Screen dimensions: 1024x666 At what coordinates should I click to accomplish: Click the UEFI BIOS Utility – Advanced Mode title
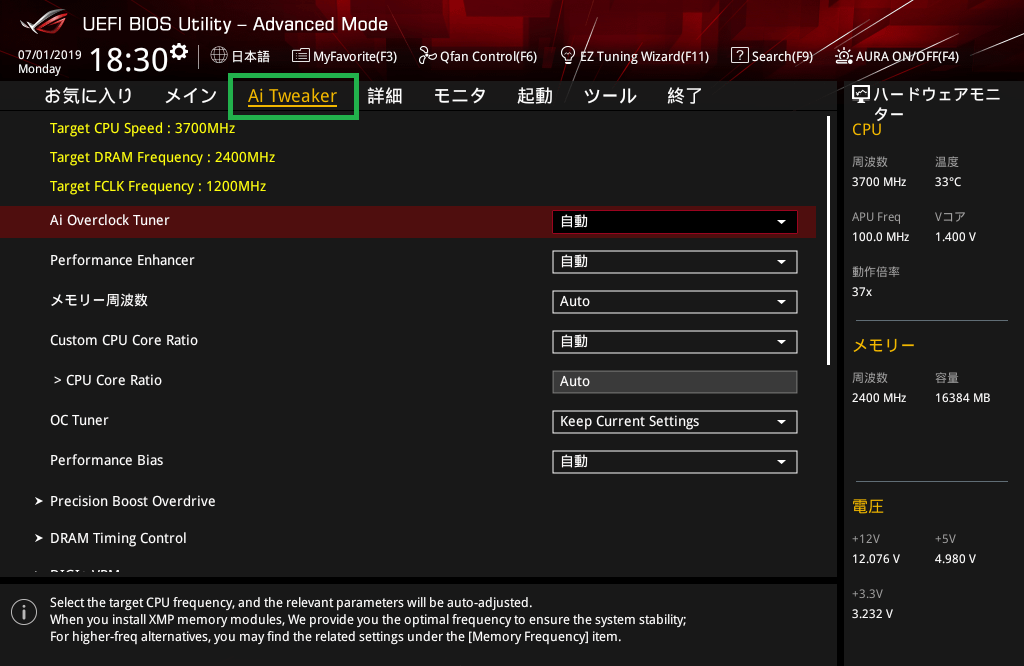235,24
